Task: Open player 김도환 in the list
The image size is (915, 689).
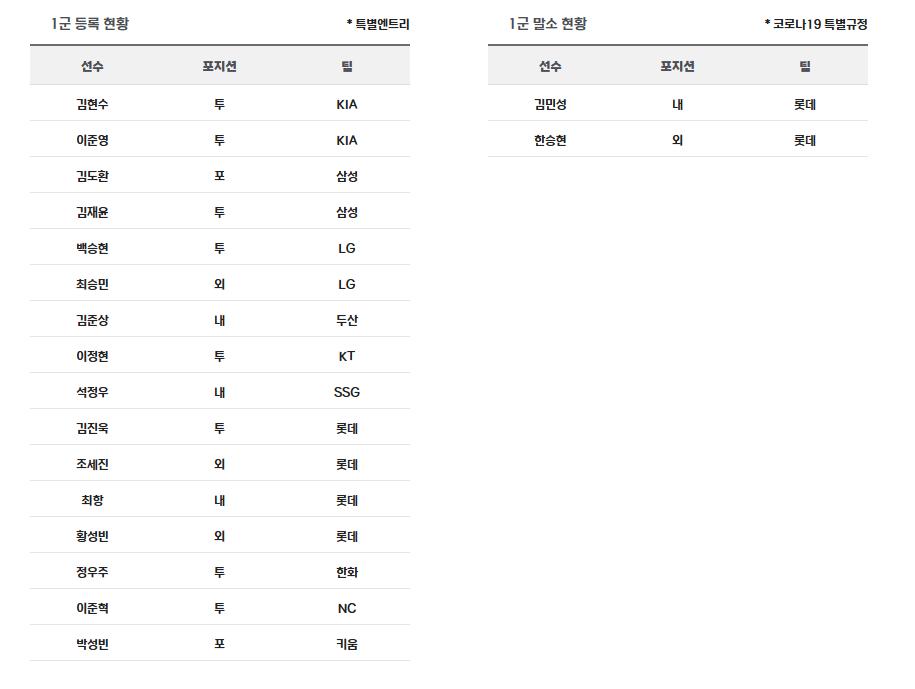Action: point(92,176)
